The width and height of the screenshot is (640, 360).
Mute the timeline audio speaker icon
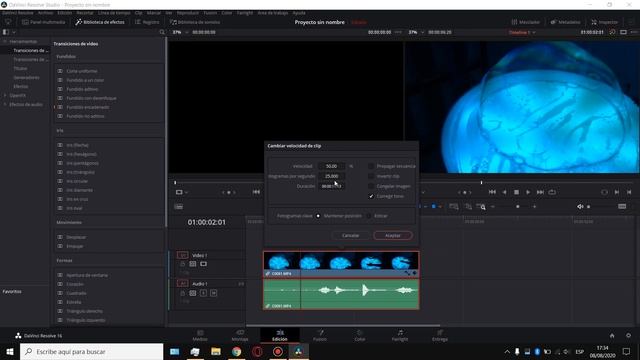pyautogui.click(x=580, y=207)
